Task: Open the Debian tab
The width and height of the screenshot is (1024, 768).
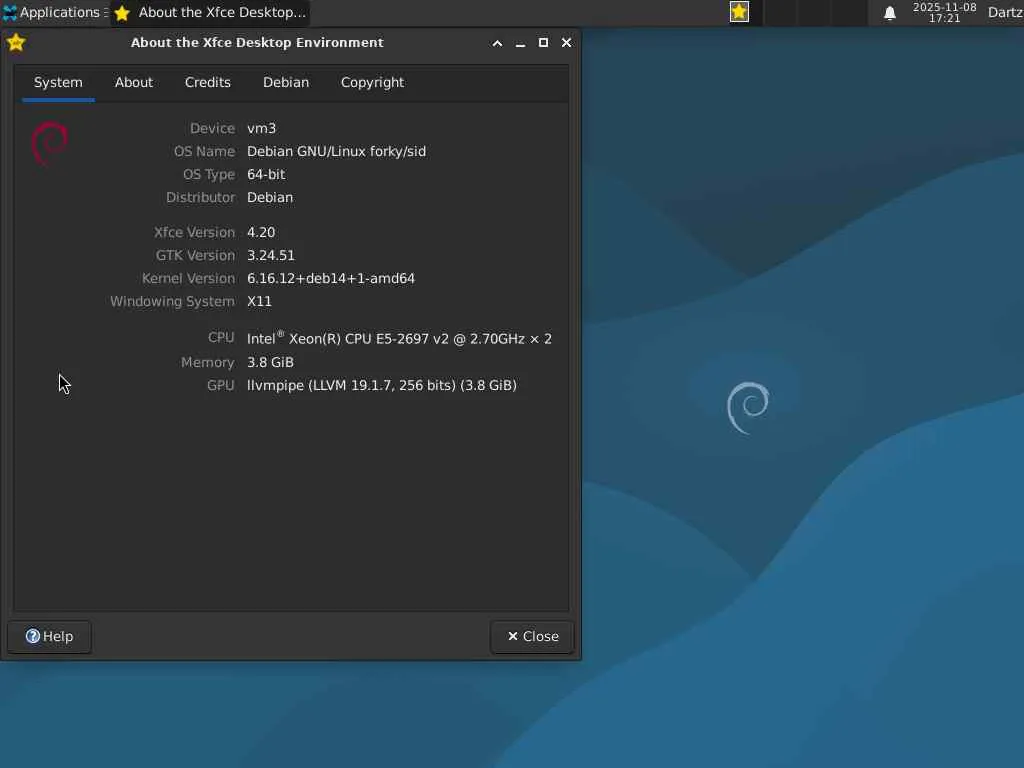Action: tap(286, 82)
